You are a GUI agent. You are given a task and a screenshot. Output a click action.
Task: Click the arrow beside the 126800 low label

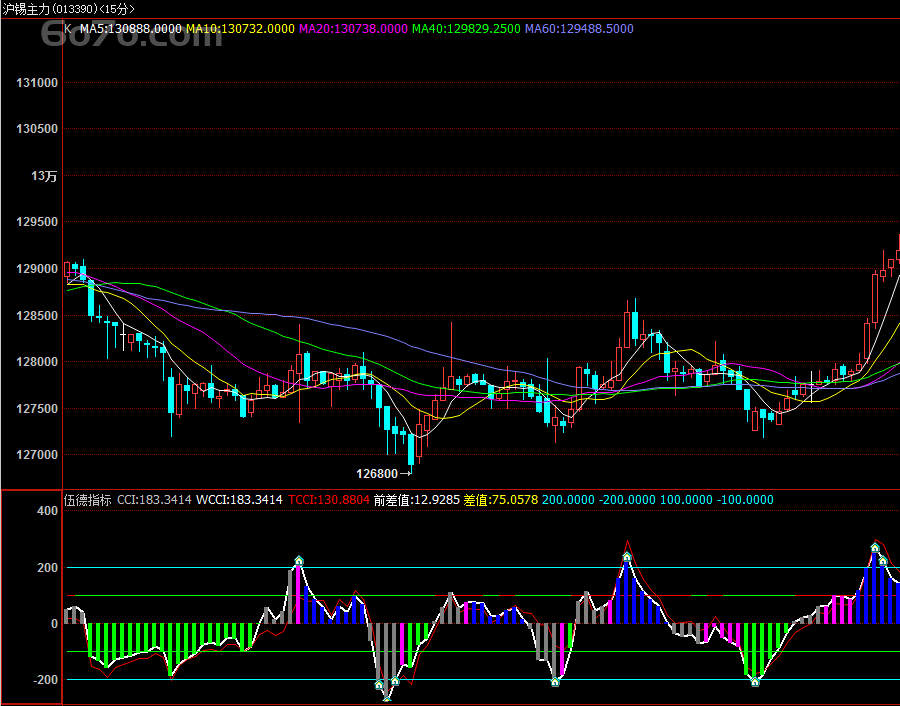pos(406,474)
